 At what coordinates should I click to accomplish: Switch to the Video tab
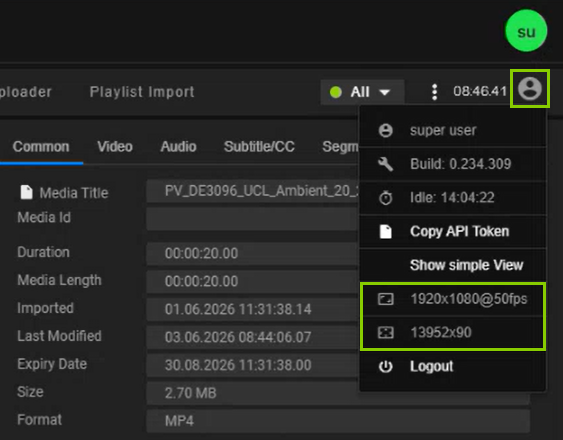pyautogui.click(x=115, y=147)
